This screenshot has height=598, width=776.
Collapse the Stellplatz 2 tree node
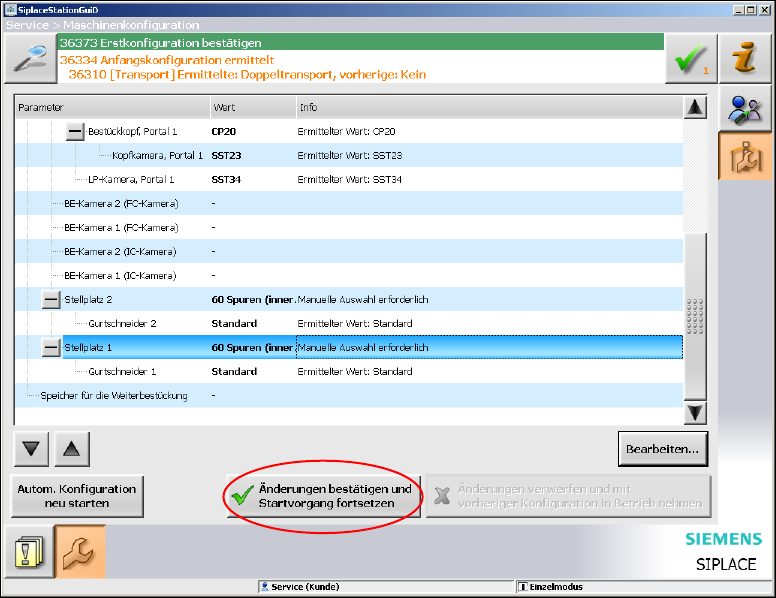click(x=51, y=300)
